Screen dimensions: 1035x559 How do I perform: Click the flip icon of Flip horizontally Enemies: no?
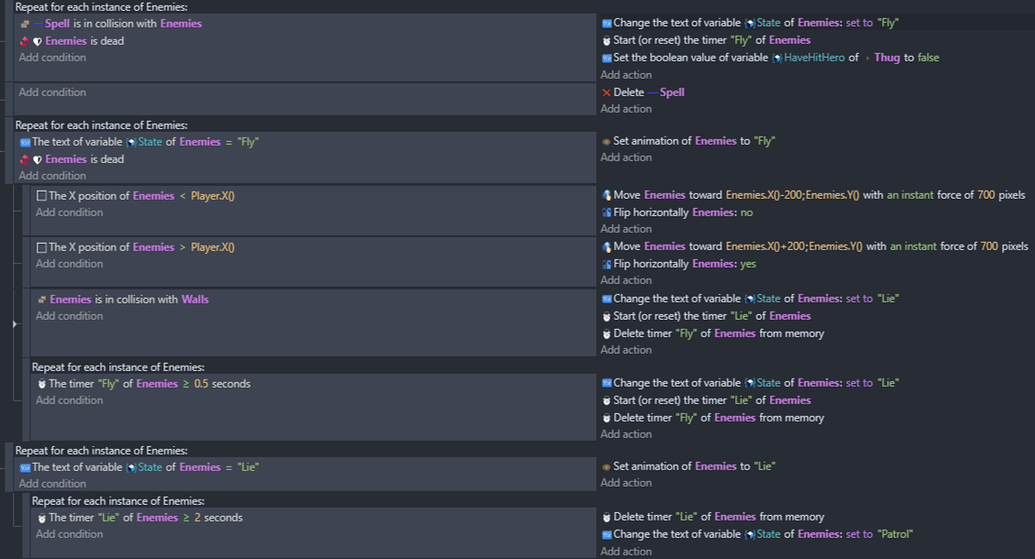coord(607,213)
